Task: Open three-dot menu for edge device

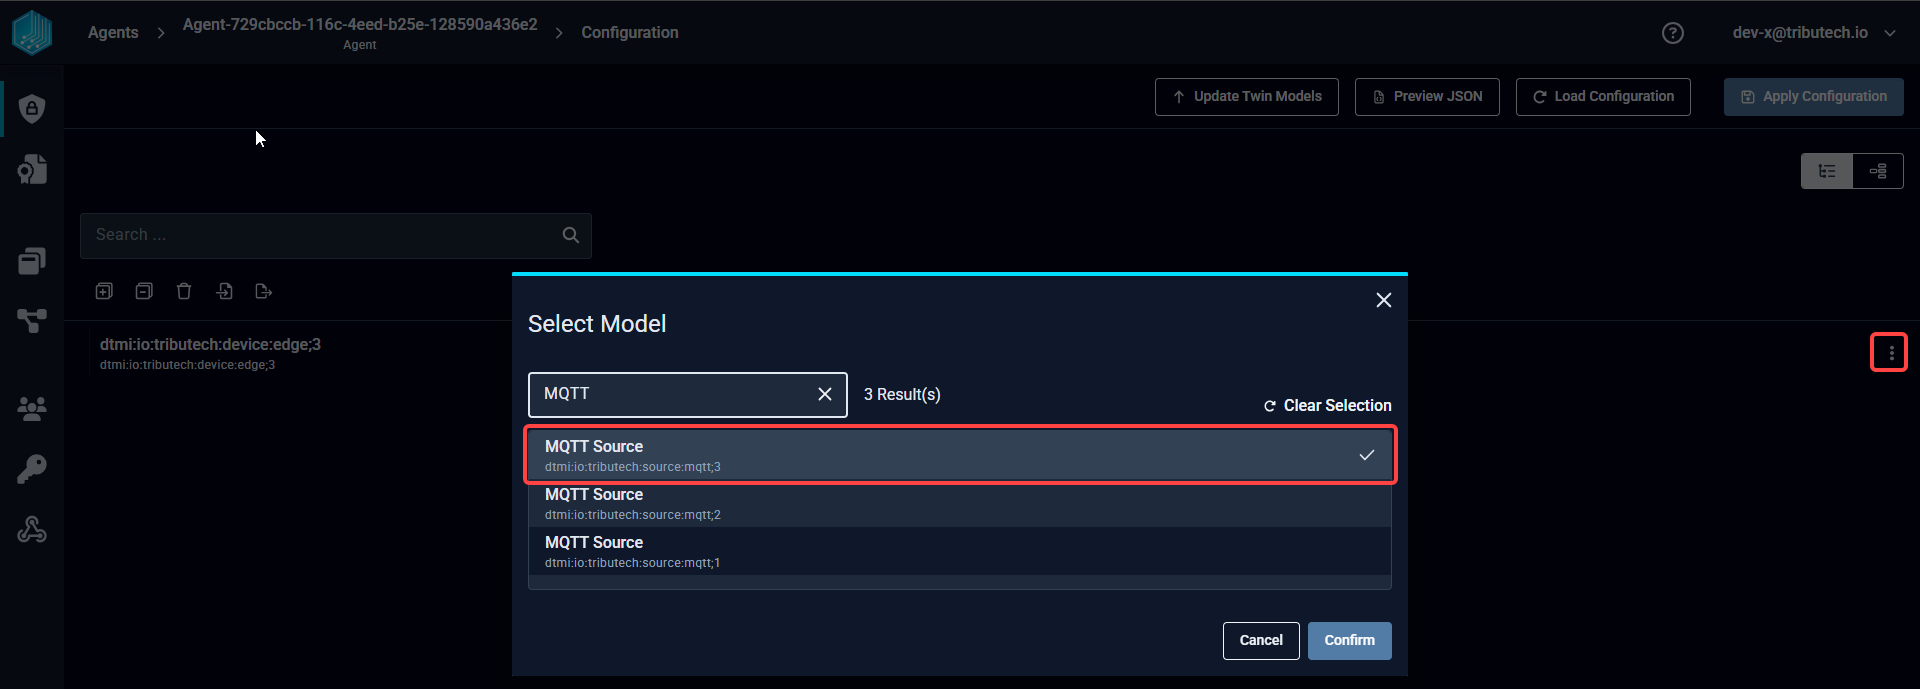Action: (1890, 352)
